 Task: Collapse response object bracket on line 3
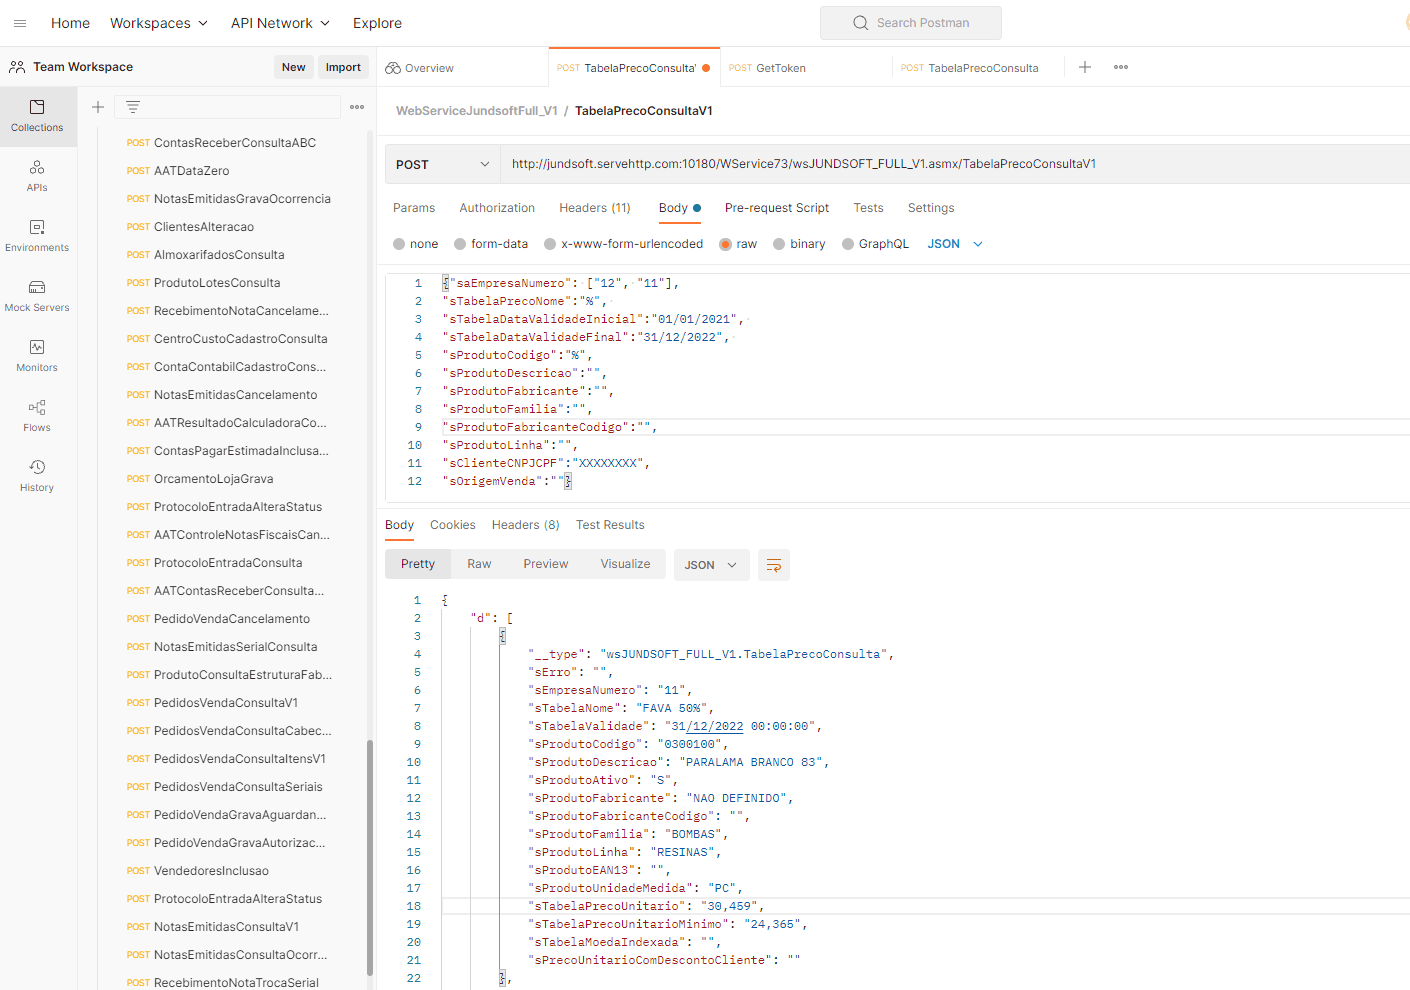pyautogui.click(x=502, y=636)
